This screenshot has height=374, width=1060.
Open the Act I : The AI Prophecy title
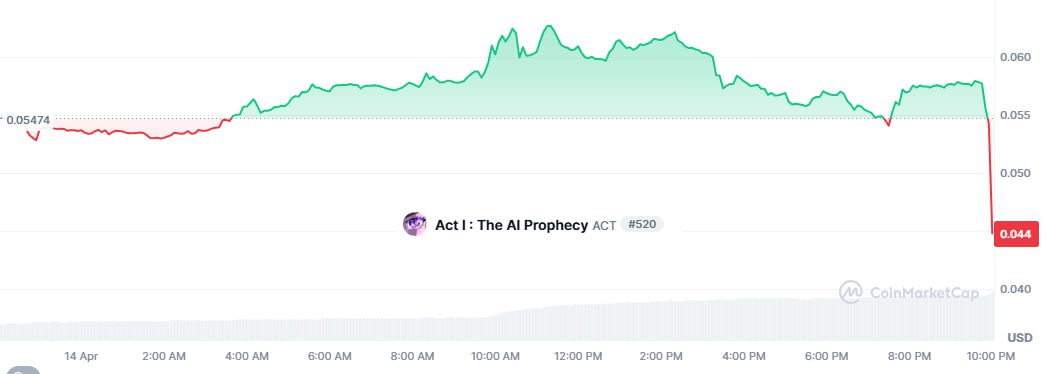click(x=511, y=225)
